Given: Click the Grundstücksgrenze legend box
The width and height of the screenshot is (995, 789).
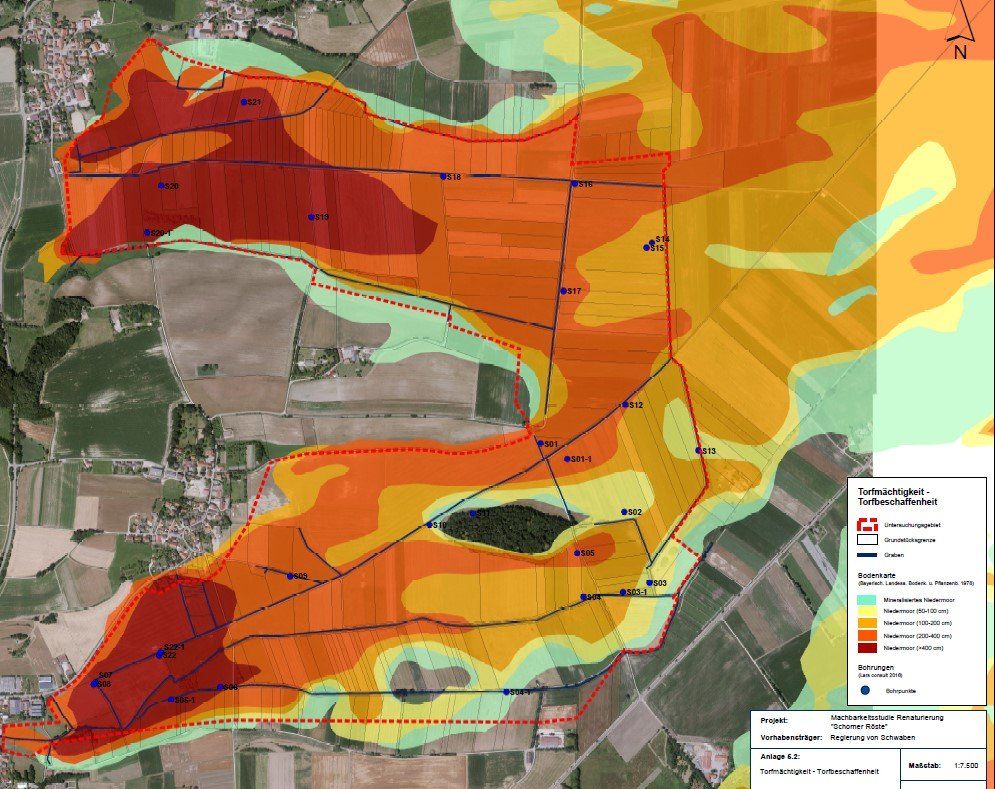Looking at the screenshot, I should [x=867, y=540].
